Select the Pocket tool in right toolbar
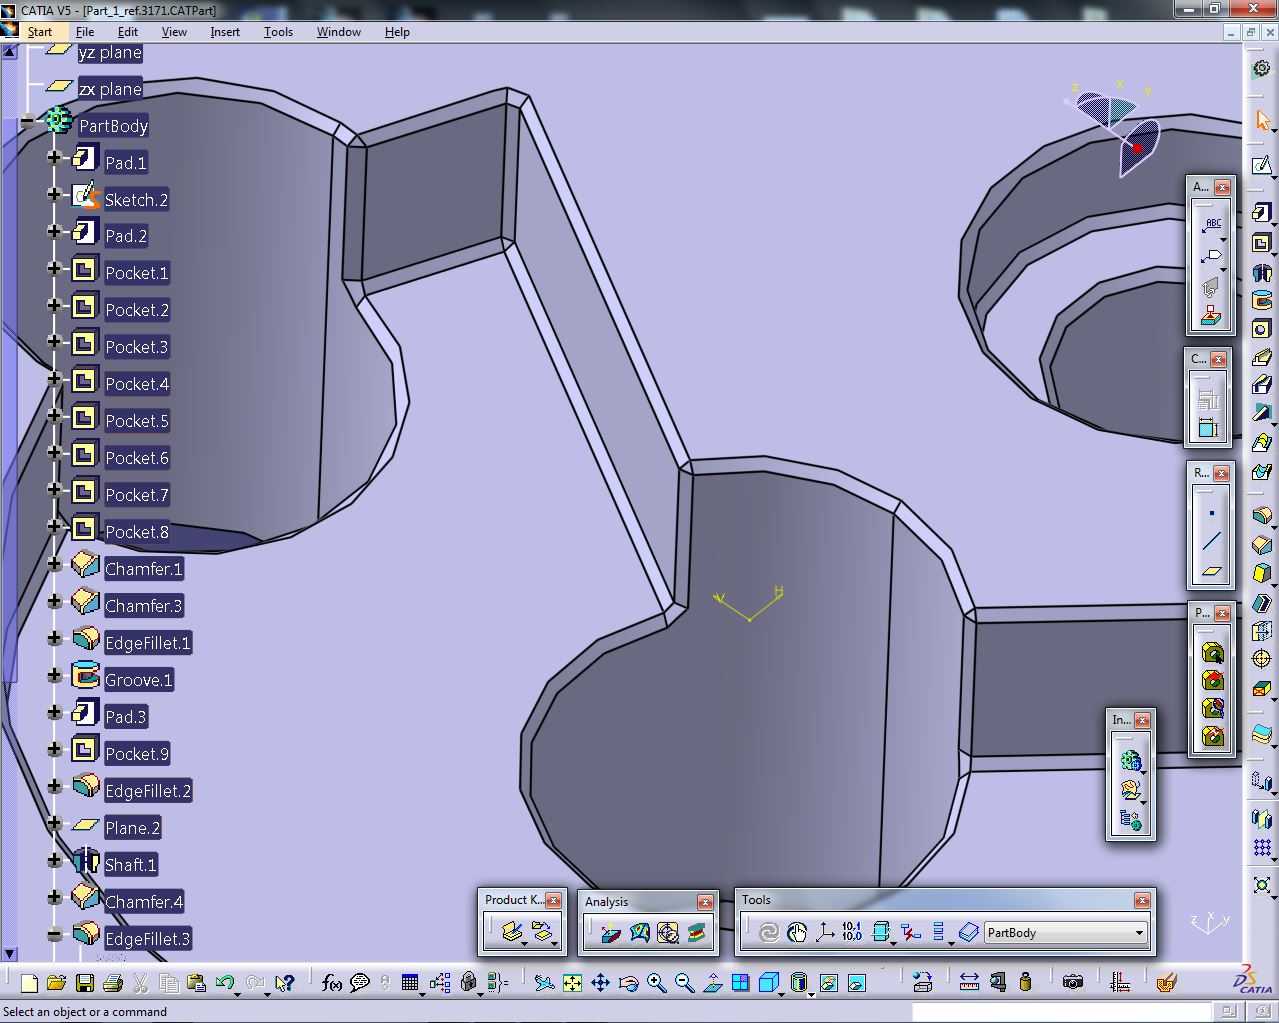Viewport: 1279px width, 1023px height. click(x=1262, y=243)
